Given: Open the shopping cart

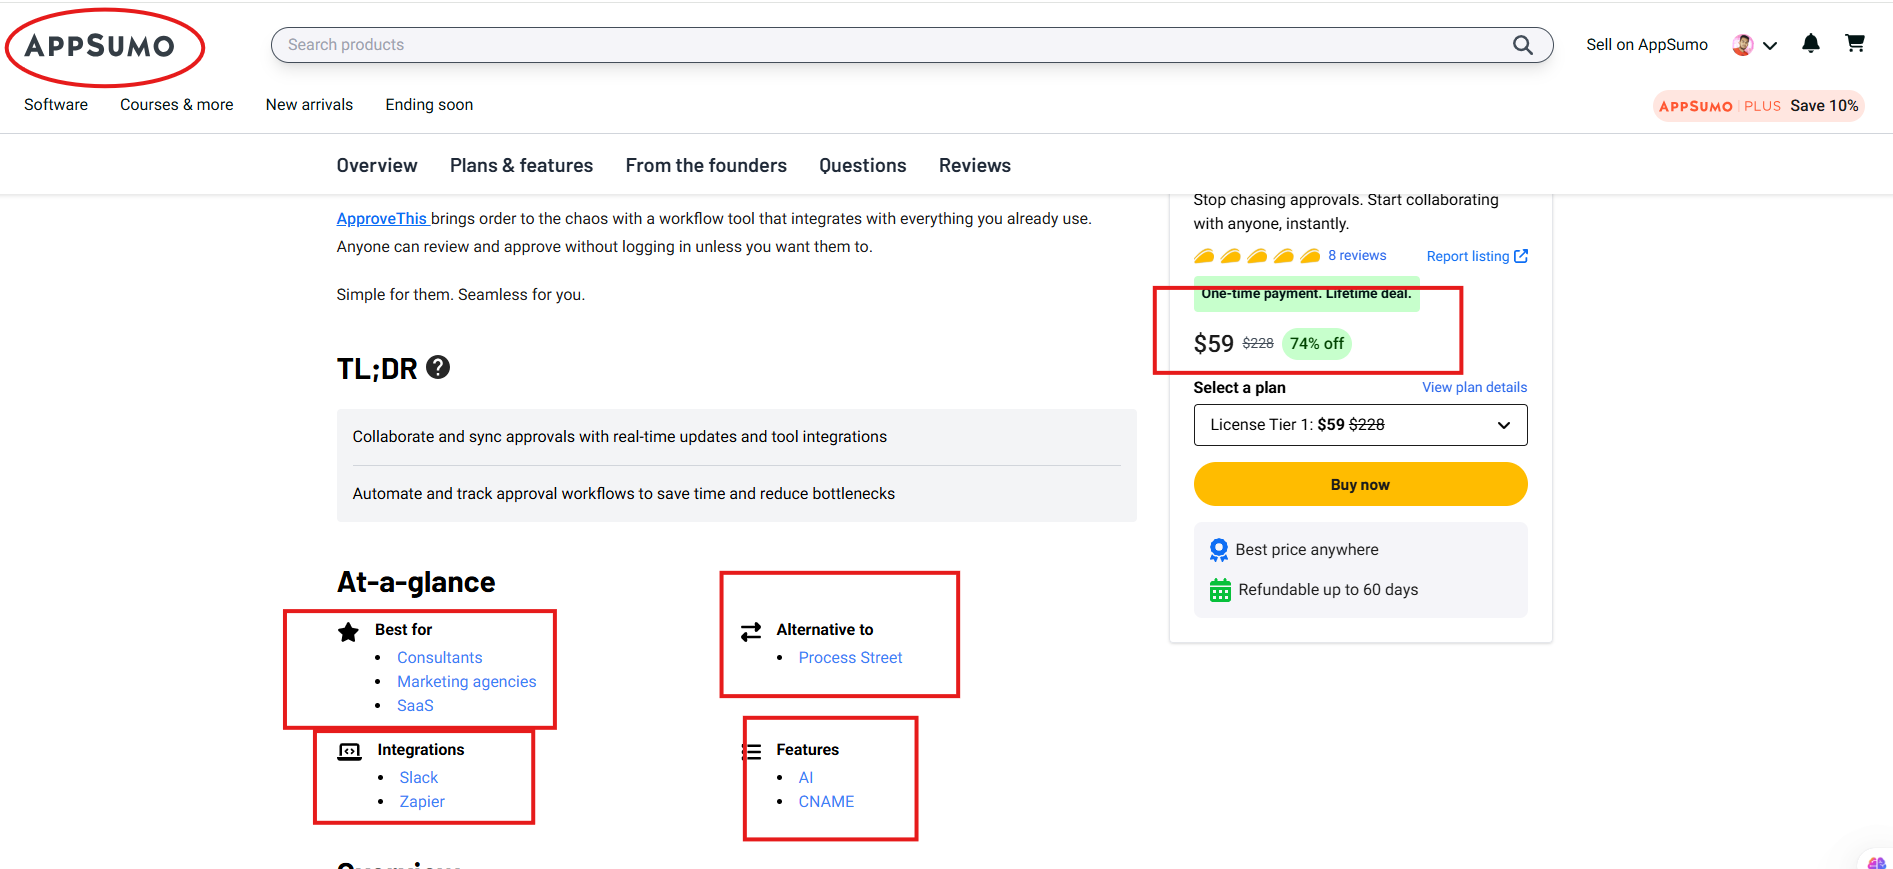Looking at the screenshot, I should click(1855, 43).
